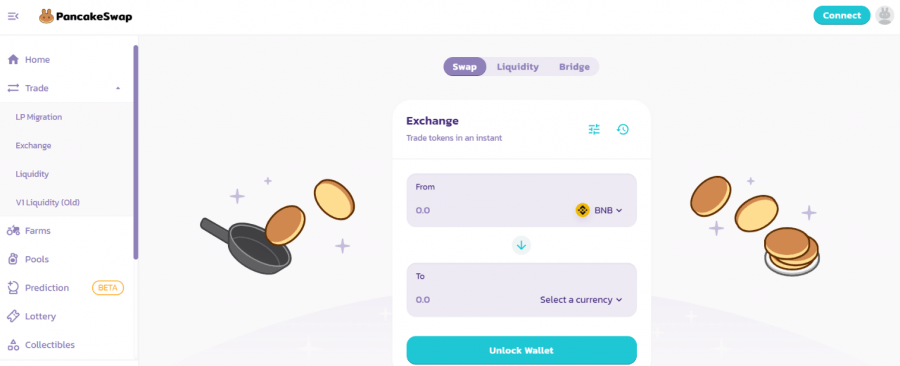Open Farms from the tractor icon
The image size is (900, 366).
pos(13,231)
